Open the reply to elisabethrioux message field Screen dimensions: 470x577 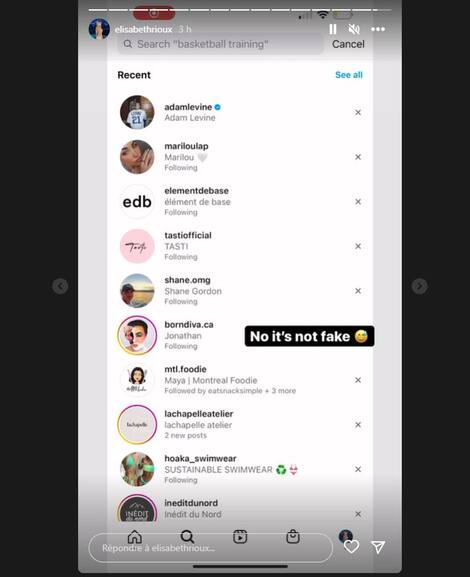pyautogui.click(x=211, y=548)
